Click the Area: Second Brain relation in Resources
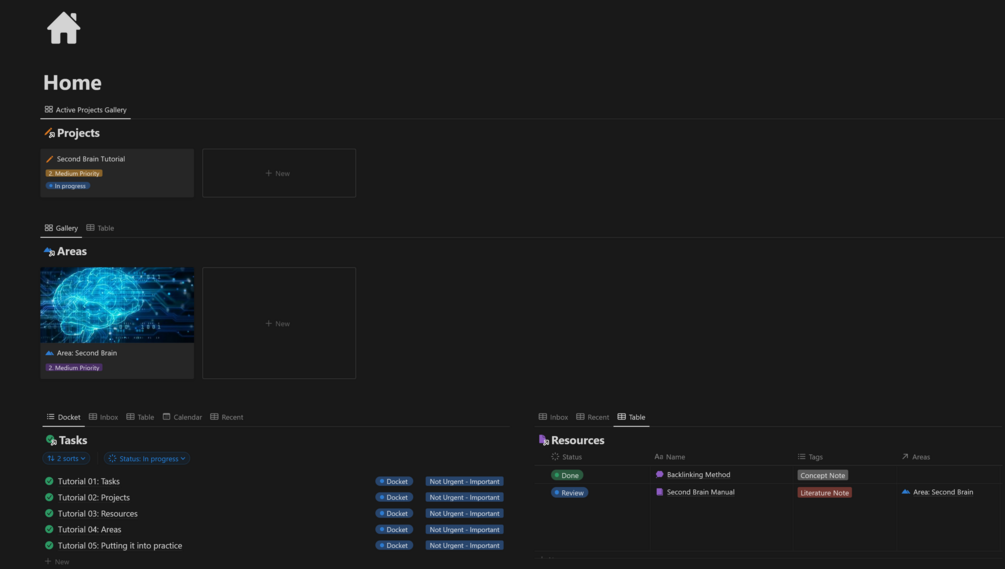This screenshot has height=569, width=1005. [937, 492]
